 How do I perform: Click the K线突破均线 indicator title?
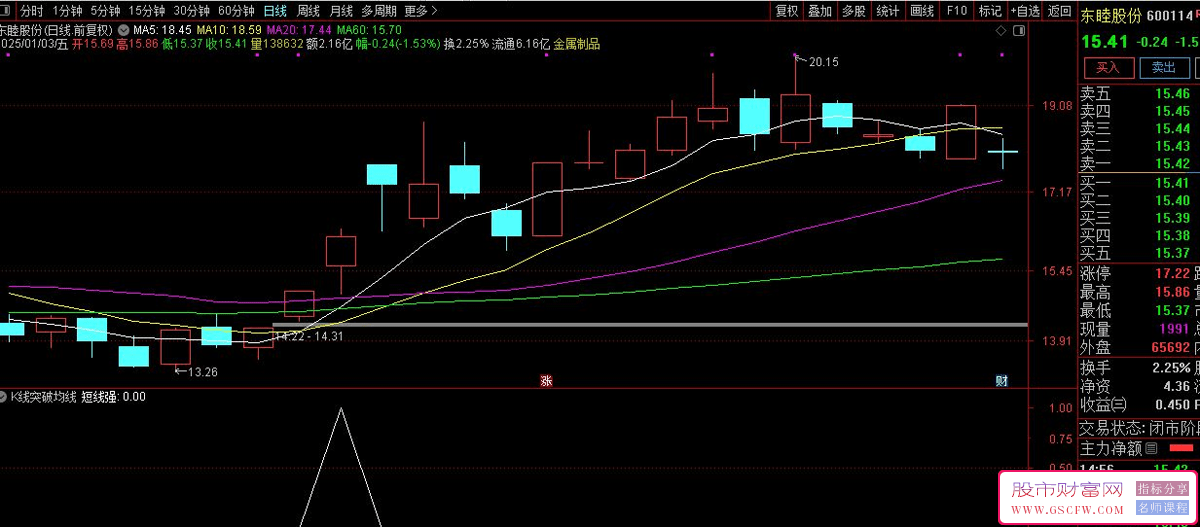(43, 397)
